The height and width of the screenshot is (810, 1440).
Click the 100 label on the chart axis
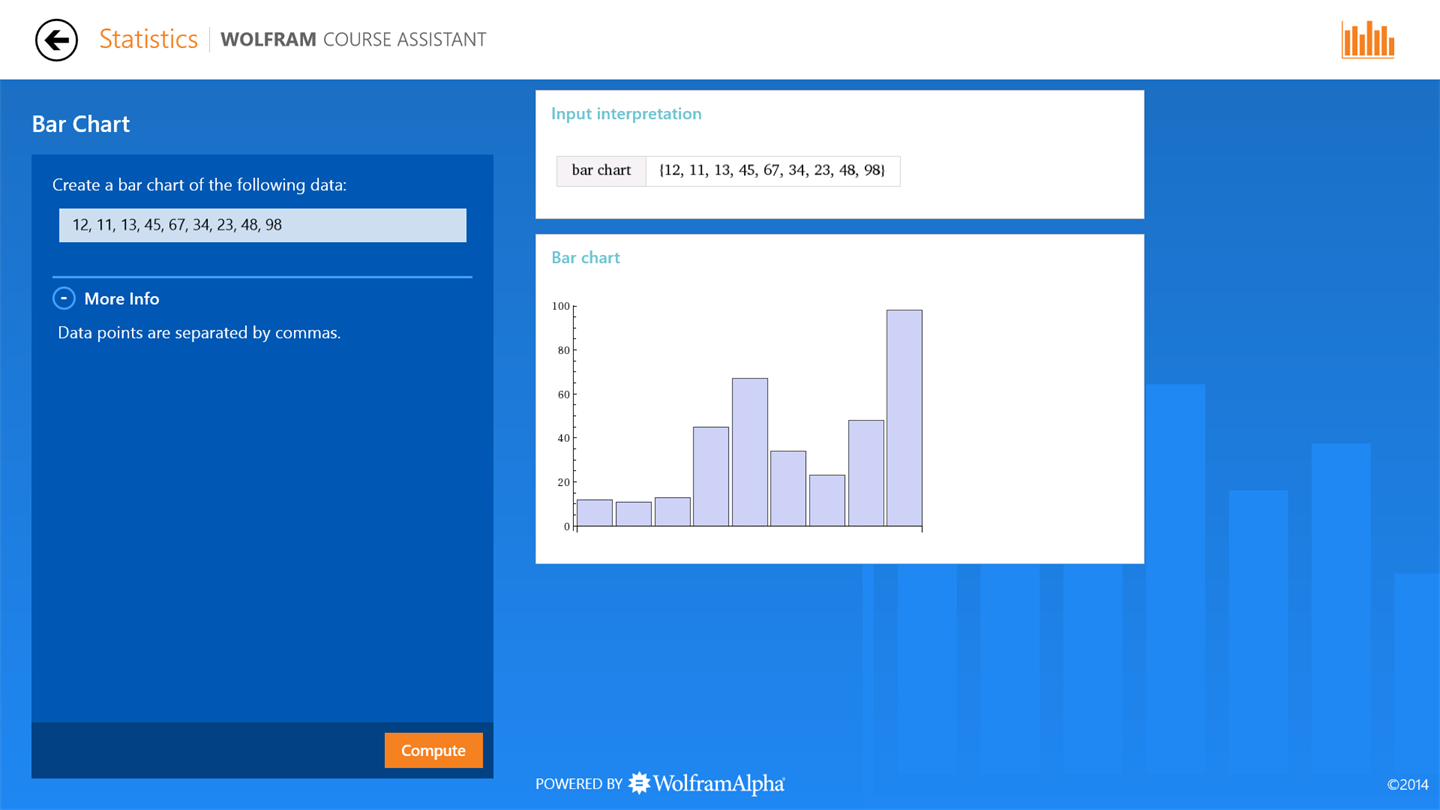coord(560,306)
